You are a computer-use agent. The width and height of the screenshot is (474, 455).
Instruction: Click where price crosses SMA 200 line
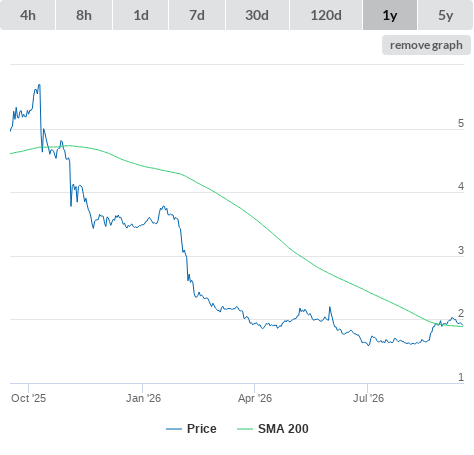coord(436,323)
